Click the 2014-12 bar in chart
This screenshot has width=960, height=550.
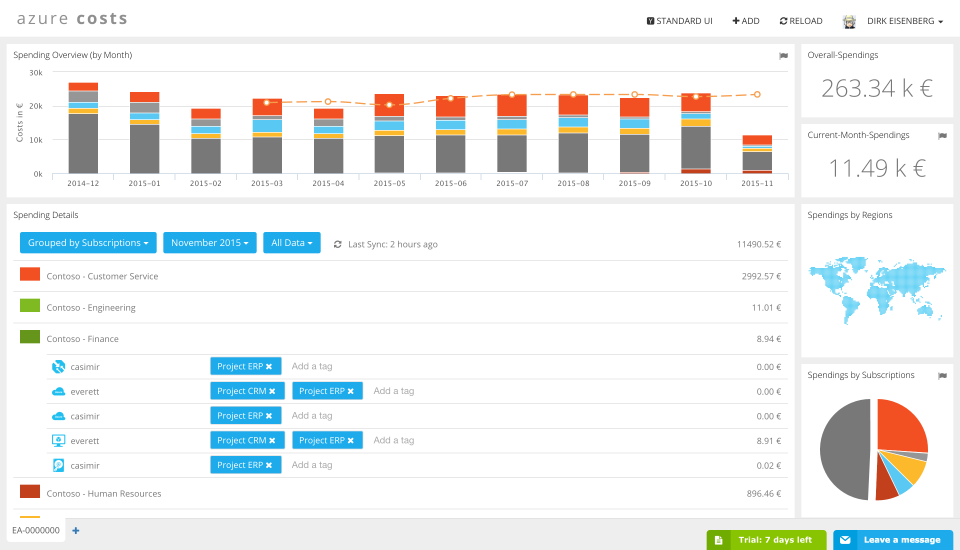83,128
